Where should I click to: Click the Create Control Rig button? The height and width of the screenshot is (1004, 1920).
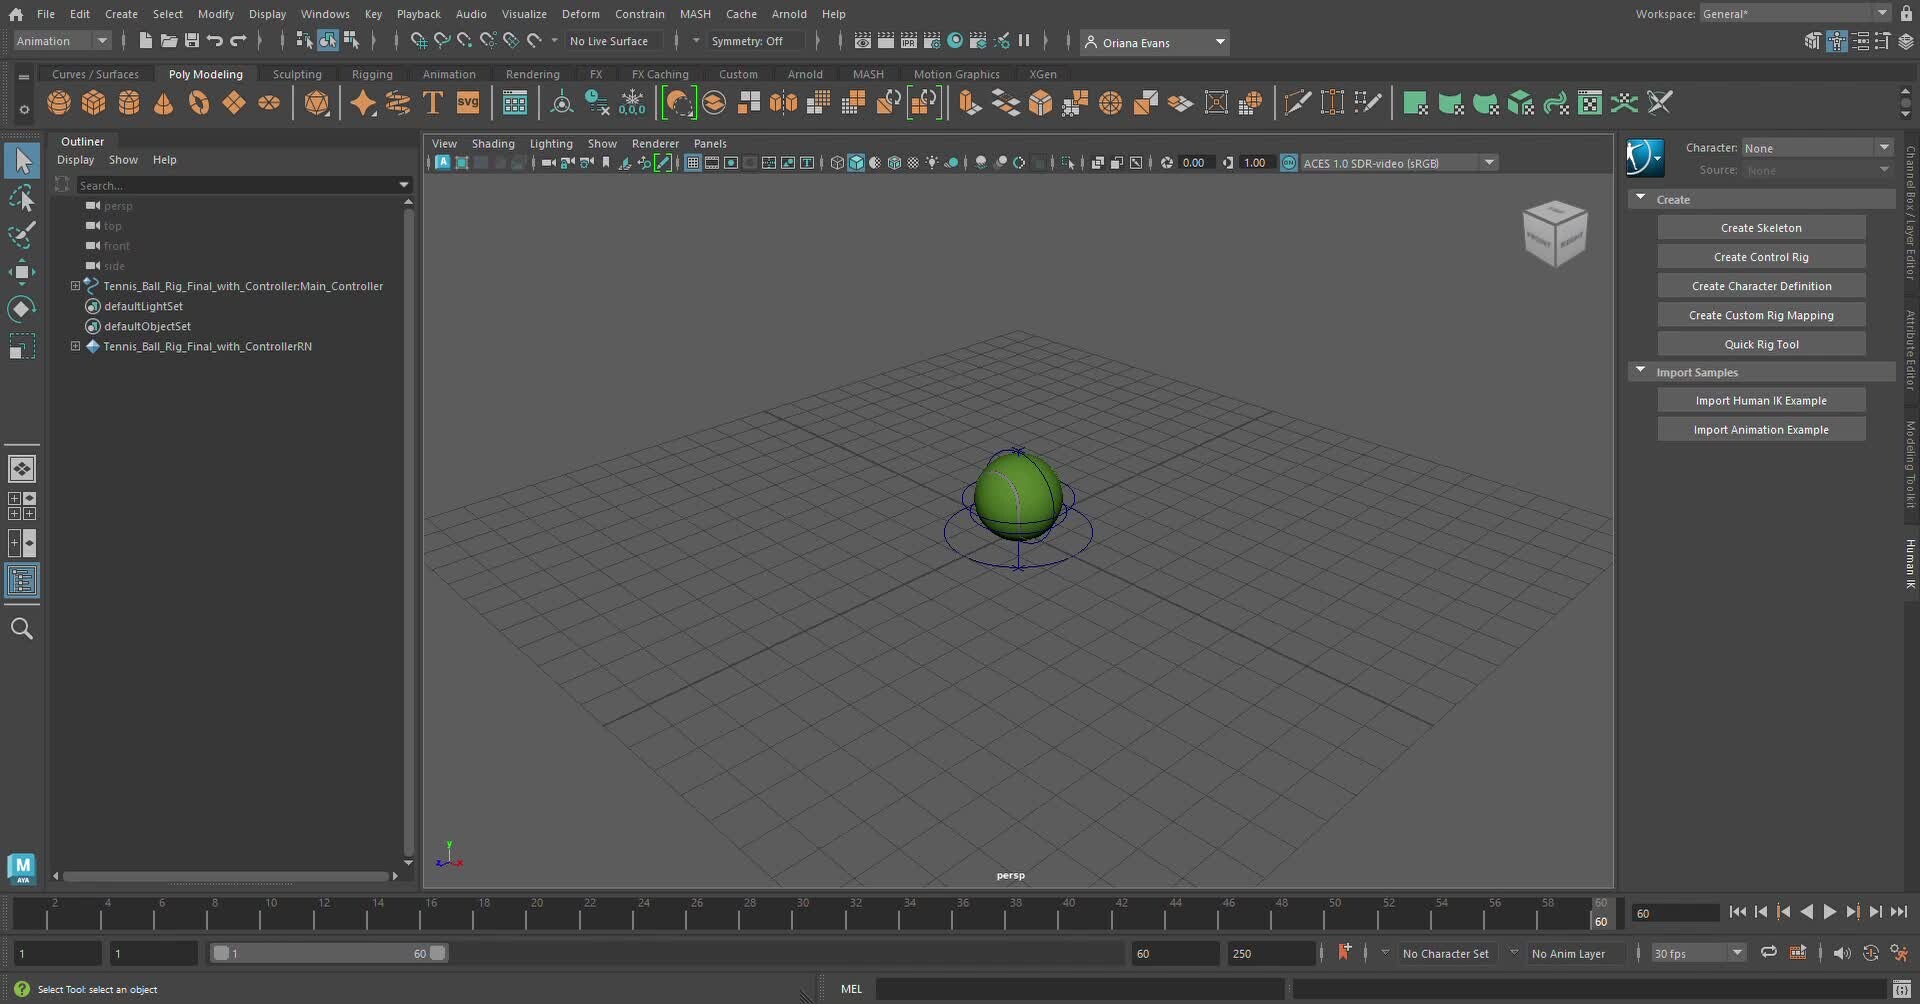click(1761, 256)
